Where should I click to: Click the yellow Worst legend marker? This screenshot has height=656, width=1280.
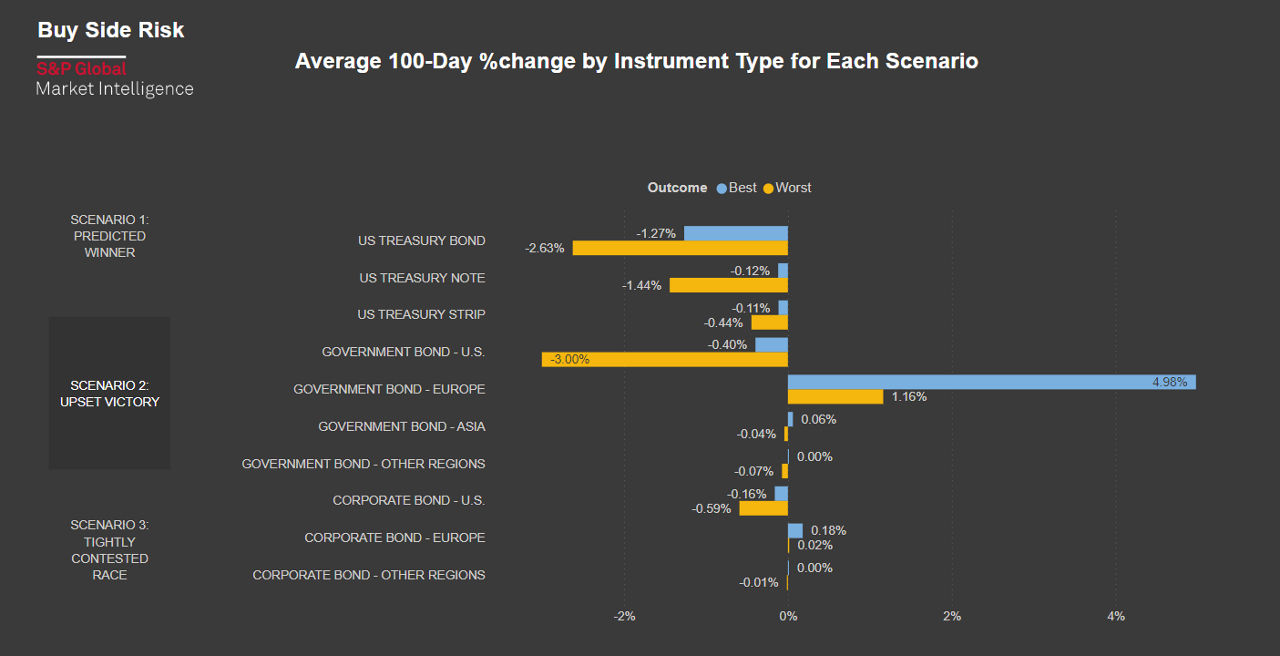click(x=769, y=188)
